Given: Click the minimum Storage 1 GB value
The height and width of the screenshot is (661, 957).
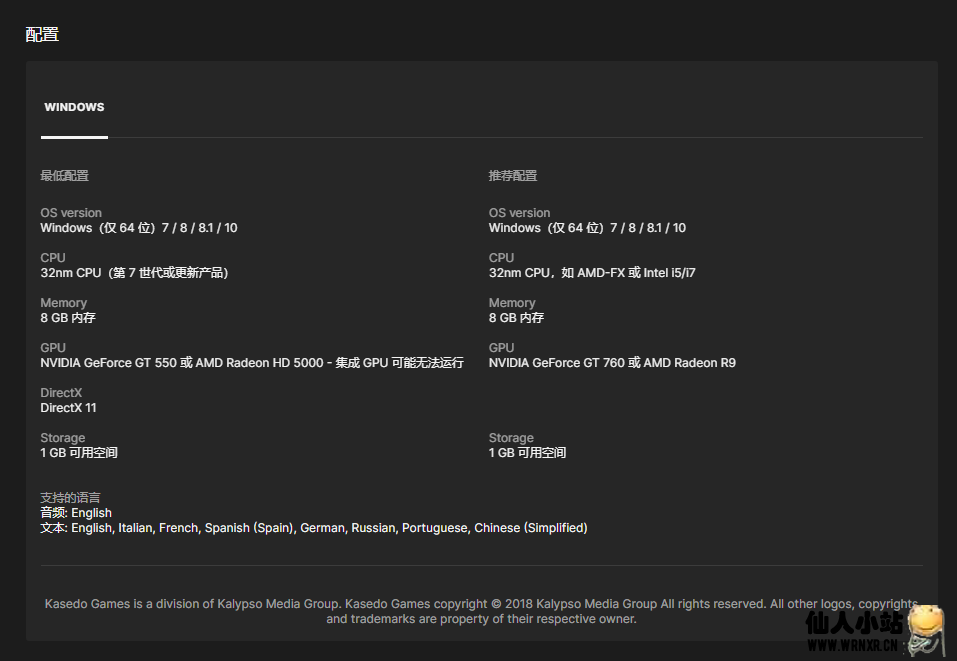Looking at the screenshot, I should point(79,453).
